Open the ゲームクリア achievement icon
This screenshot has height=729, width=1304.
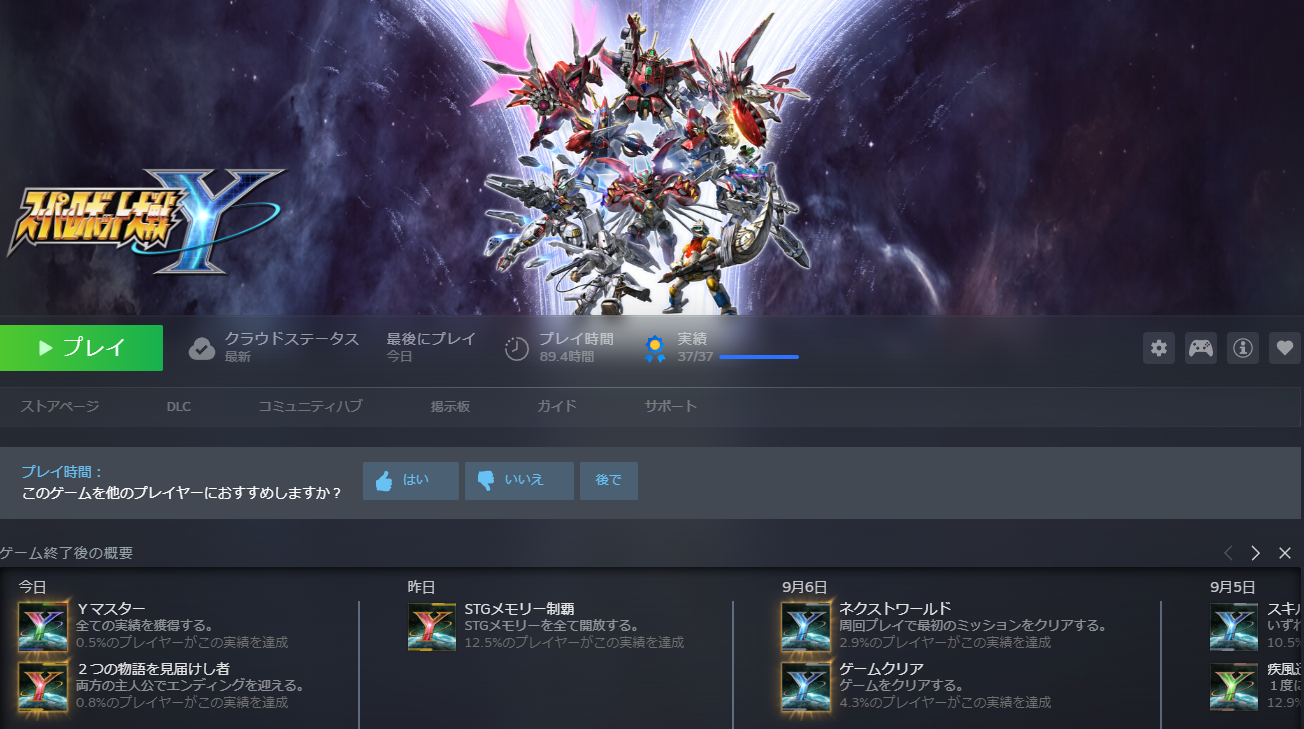(x=806, y=687)
